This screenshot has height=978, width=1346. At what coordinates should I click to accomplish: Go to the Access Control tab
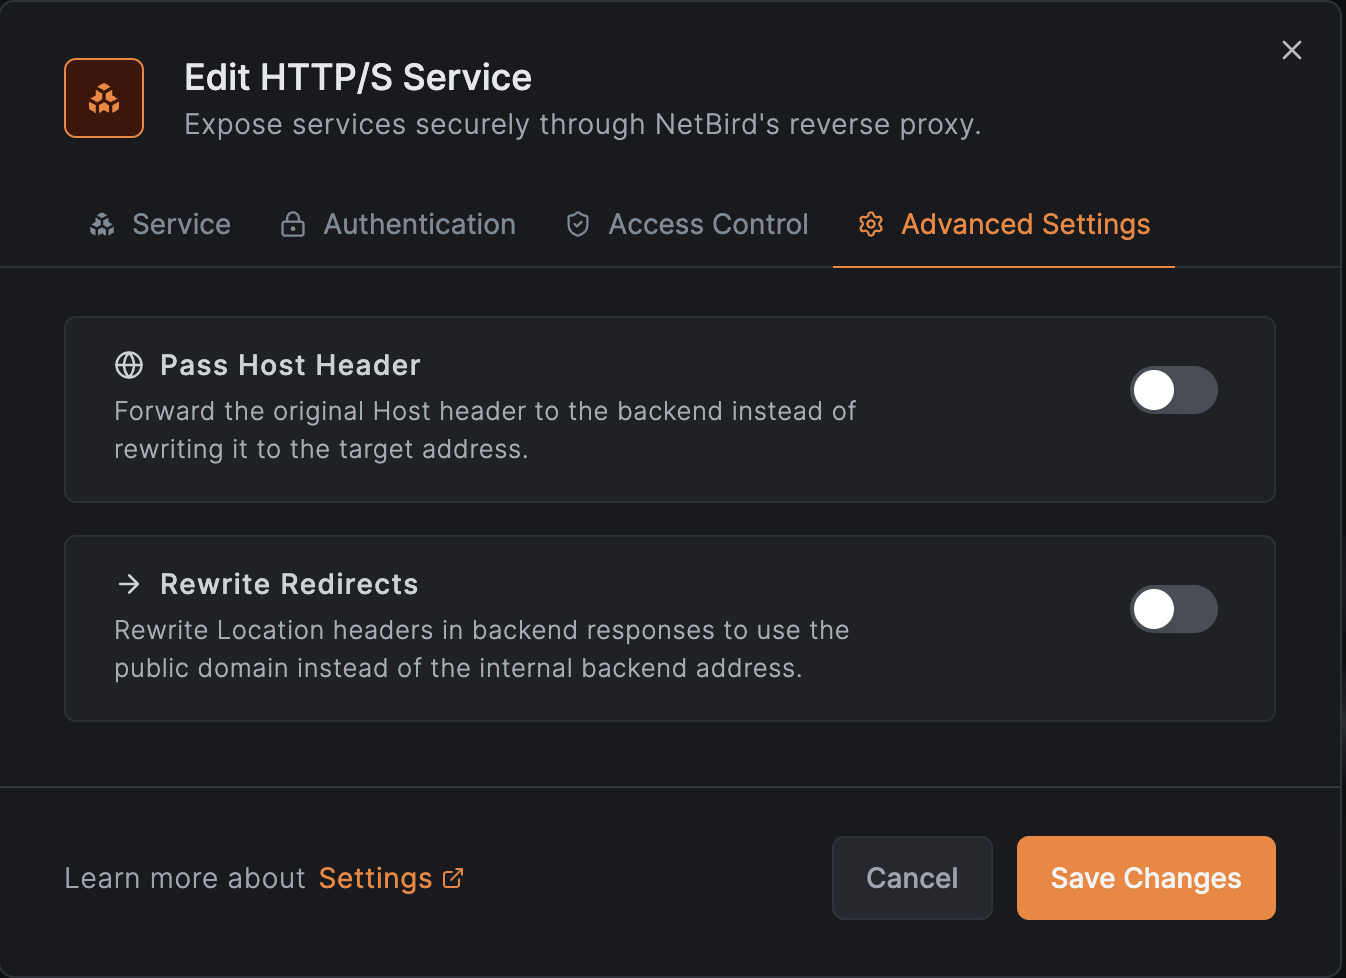[x=708, y=225]
